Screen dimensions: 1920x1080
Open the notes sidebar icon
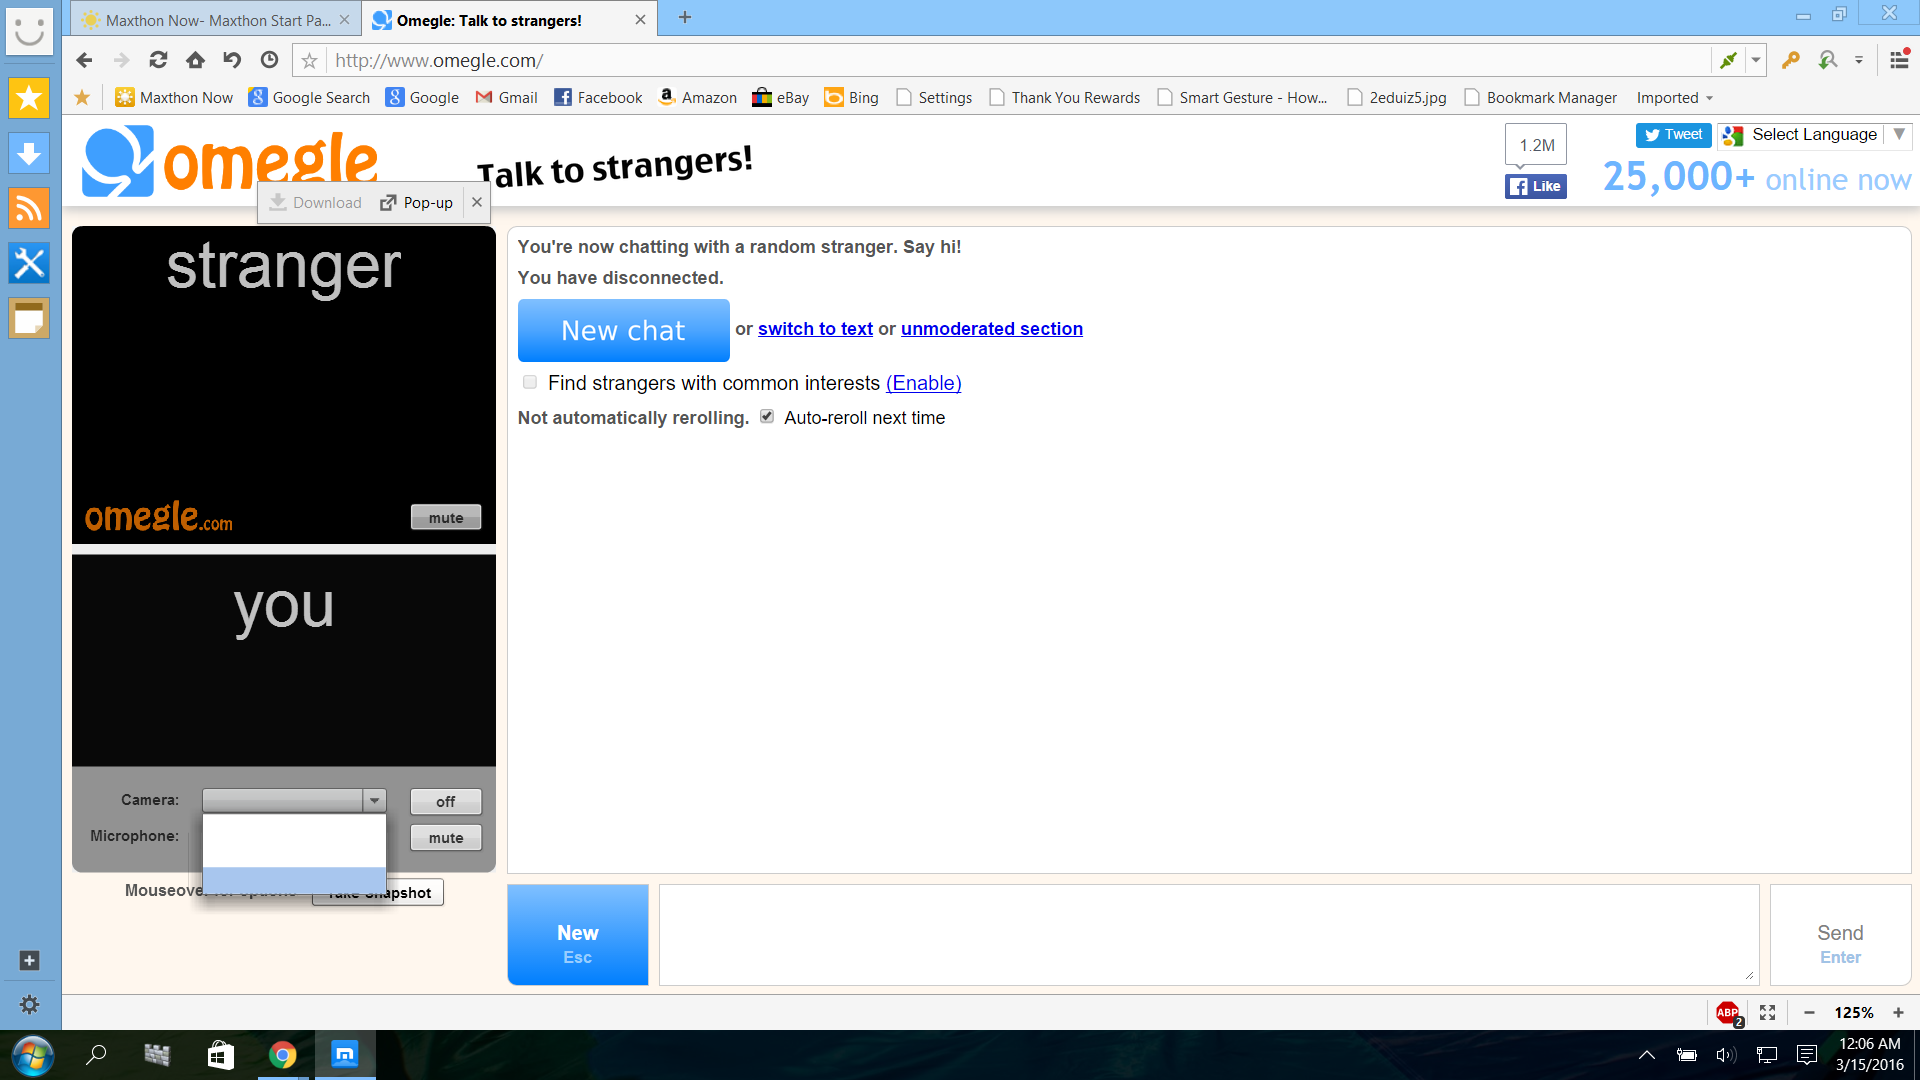tap(29, 318)
